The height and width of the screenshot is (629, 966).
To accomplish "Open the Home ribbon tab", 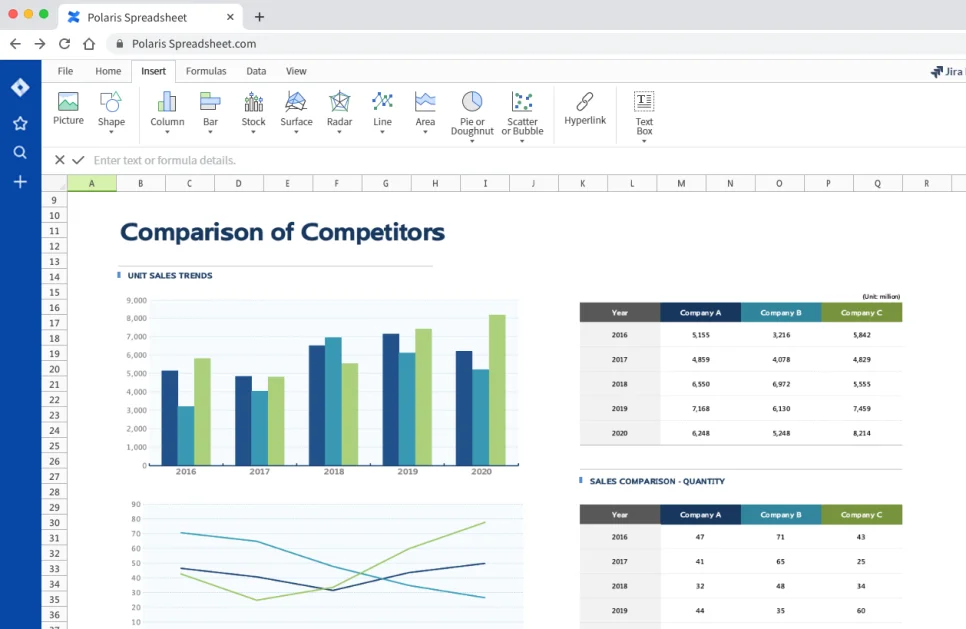I will [108, 71].
